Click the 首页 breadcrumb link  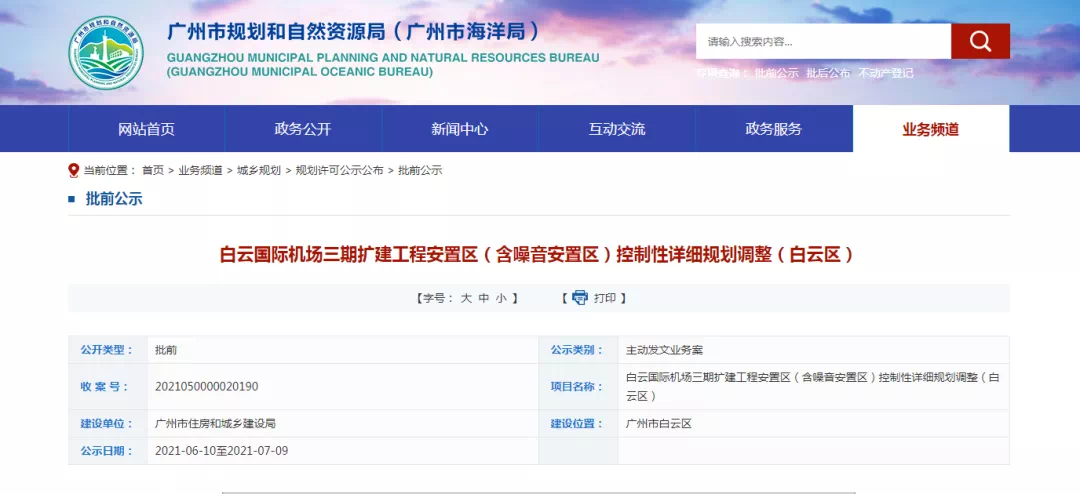[152, 171]
